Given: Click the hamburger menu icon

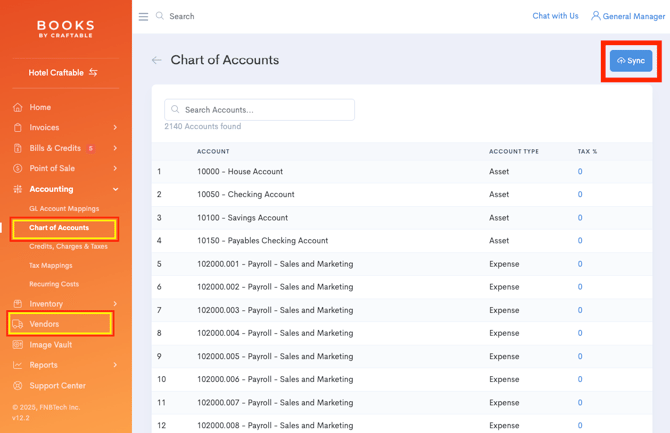Looking at the screenshot, I should pyautogui.click(x=143, y=17).
